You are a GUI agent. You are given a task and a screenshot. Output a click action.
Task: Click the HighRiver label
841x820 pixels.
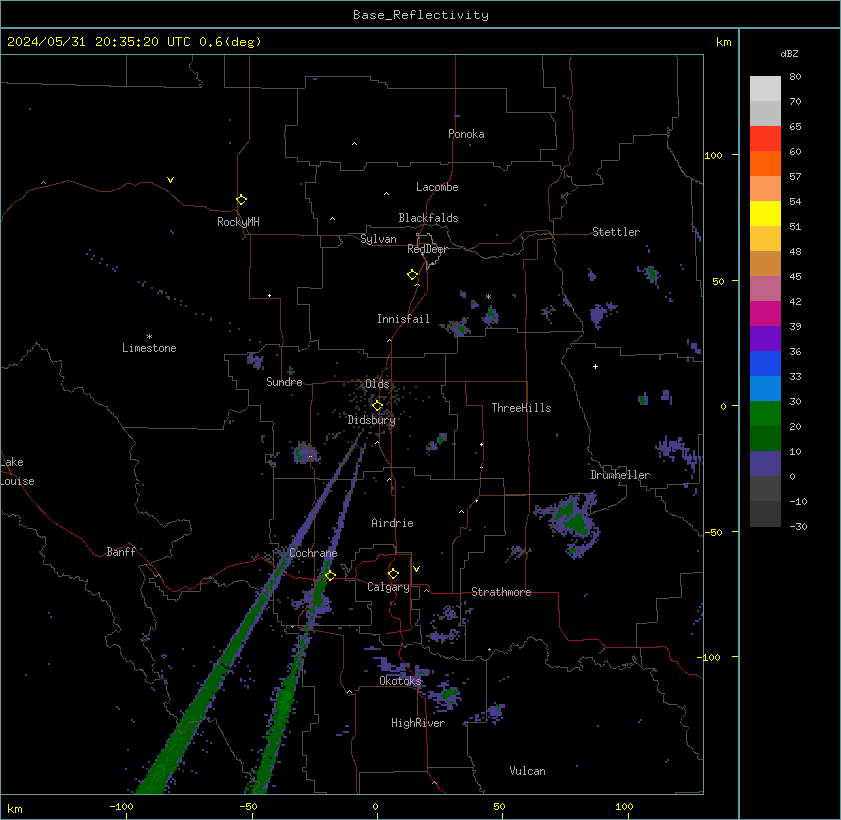(x=418, y=723)
